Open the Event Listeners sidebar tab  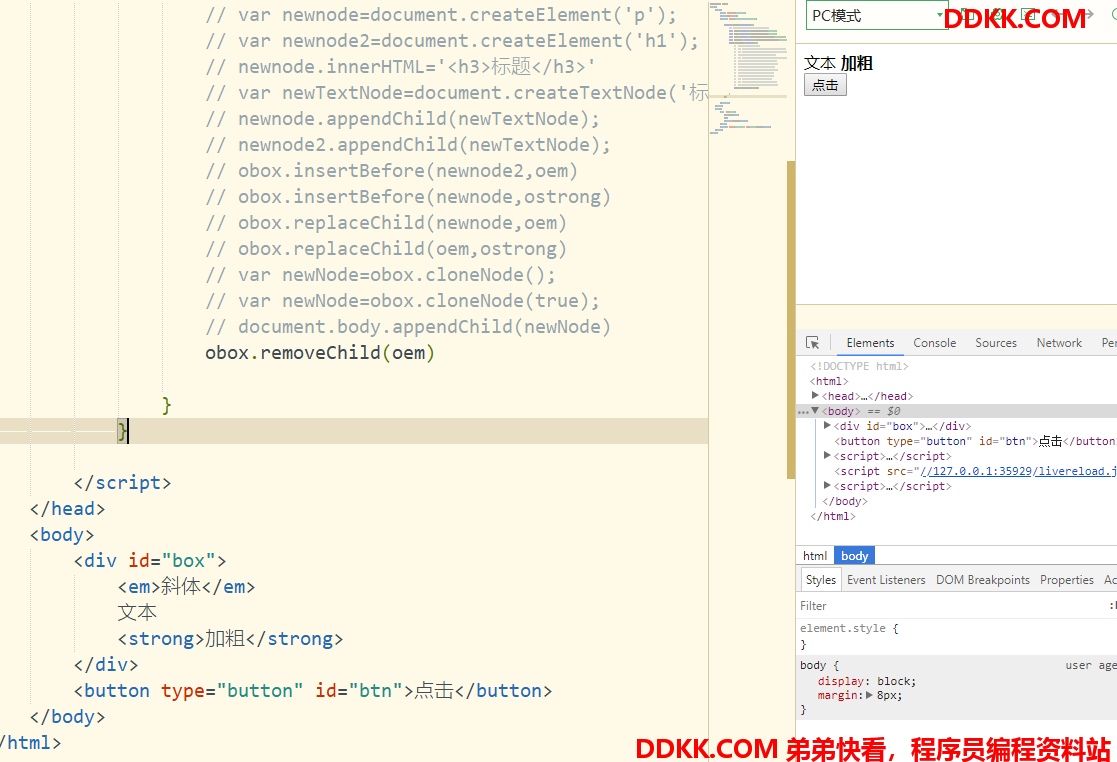[x=885, y=580]
